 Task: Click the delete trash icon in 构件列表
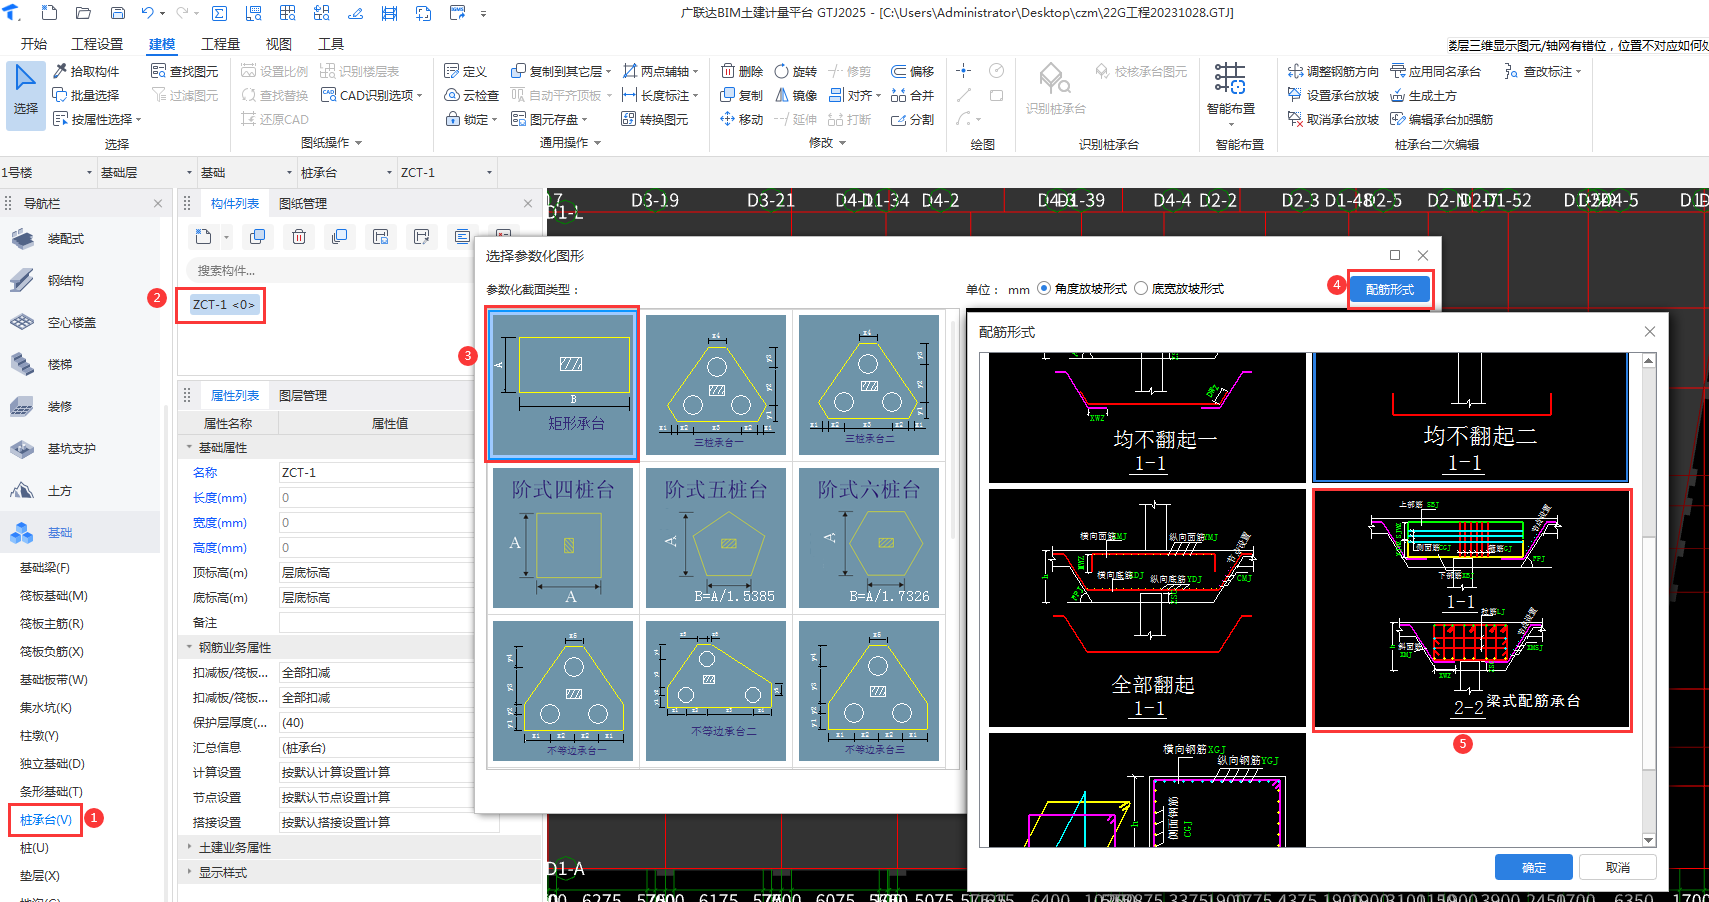(299, 237)
